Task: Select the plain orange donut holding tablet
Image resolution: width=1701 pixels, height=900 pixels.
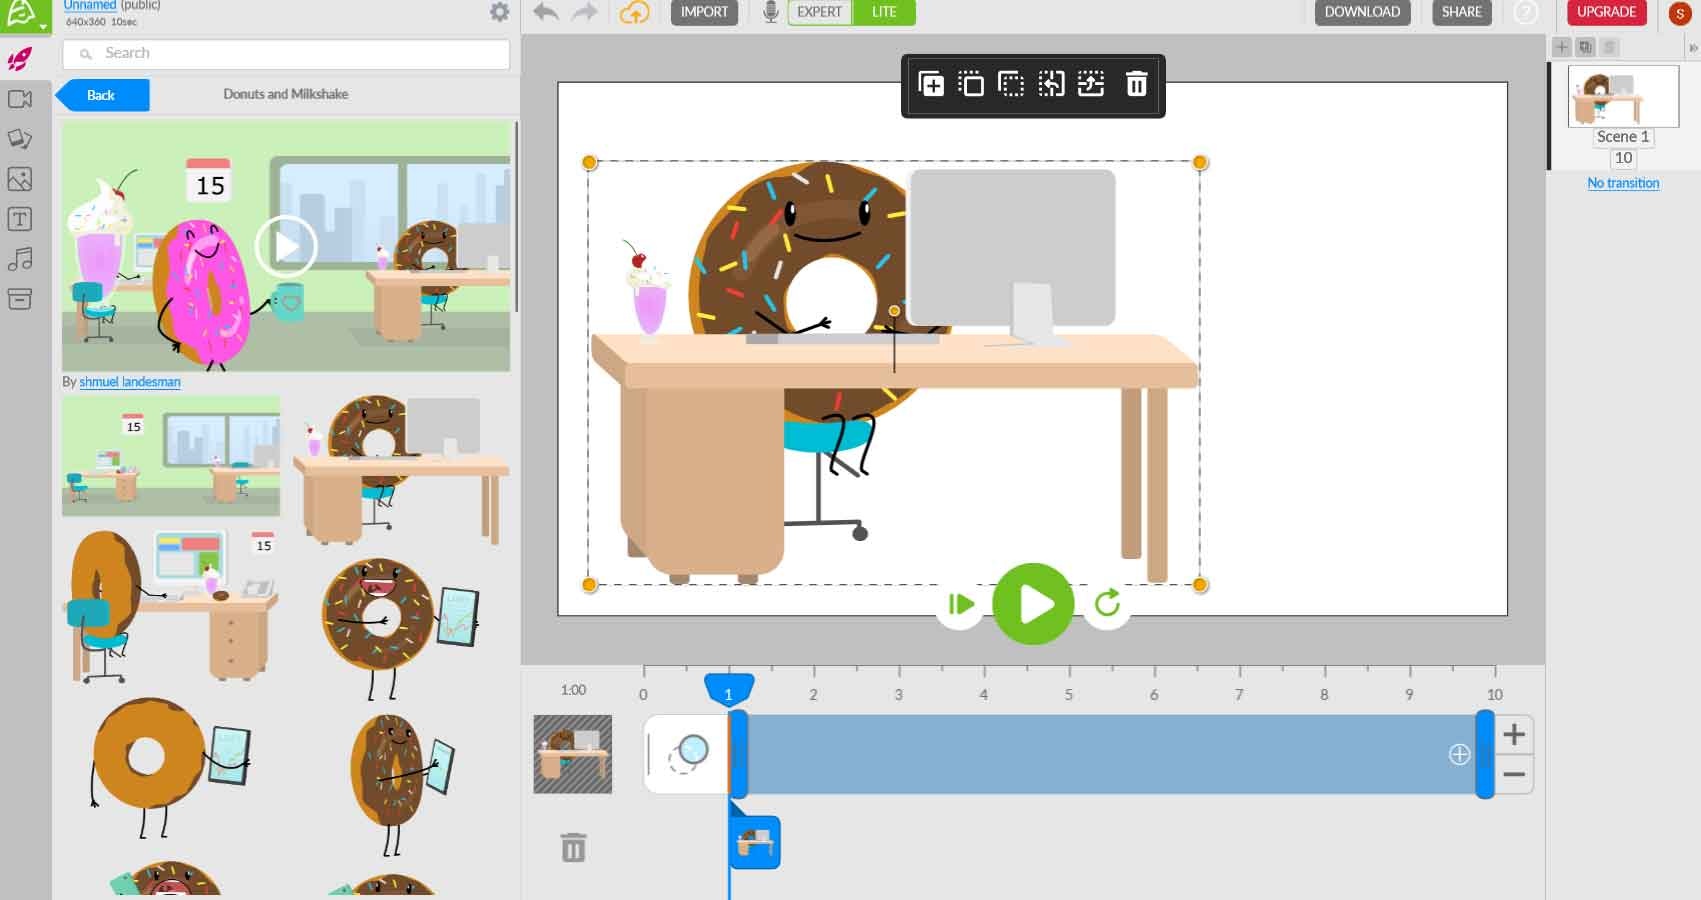Action: pos(170,767)
